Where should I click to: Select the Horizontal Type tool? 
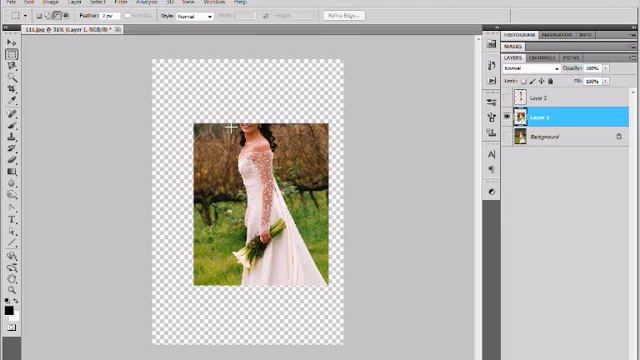click(x=11, y=220)
